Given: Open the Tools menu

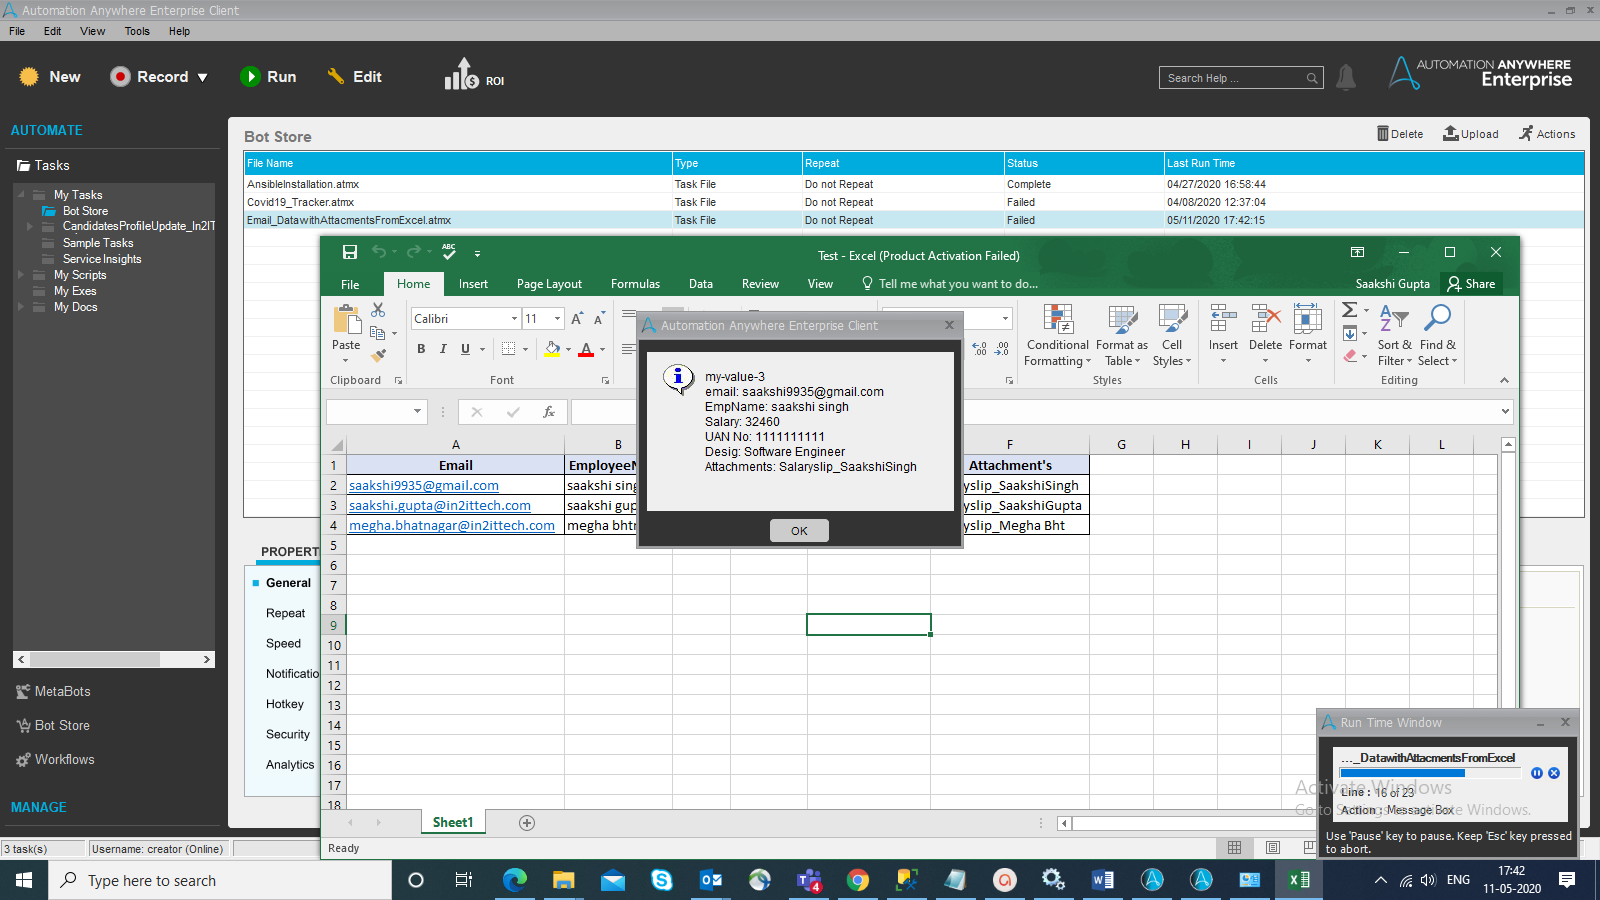Looking at the screenshot, I should 137,31.
